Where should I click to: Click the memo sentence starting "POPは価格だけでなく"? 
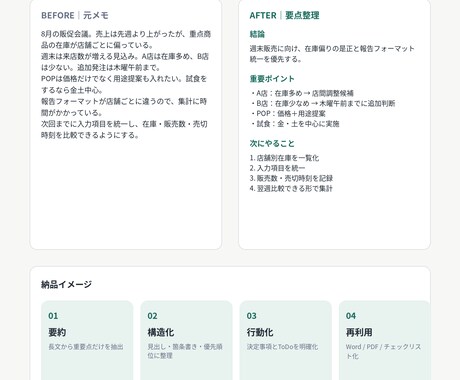point(124,84)
